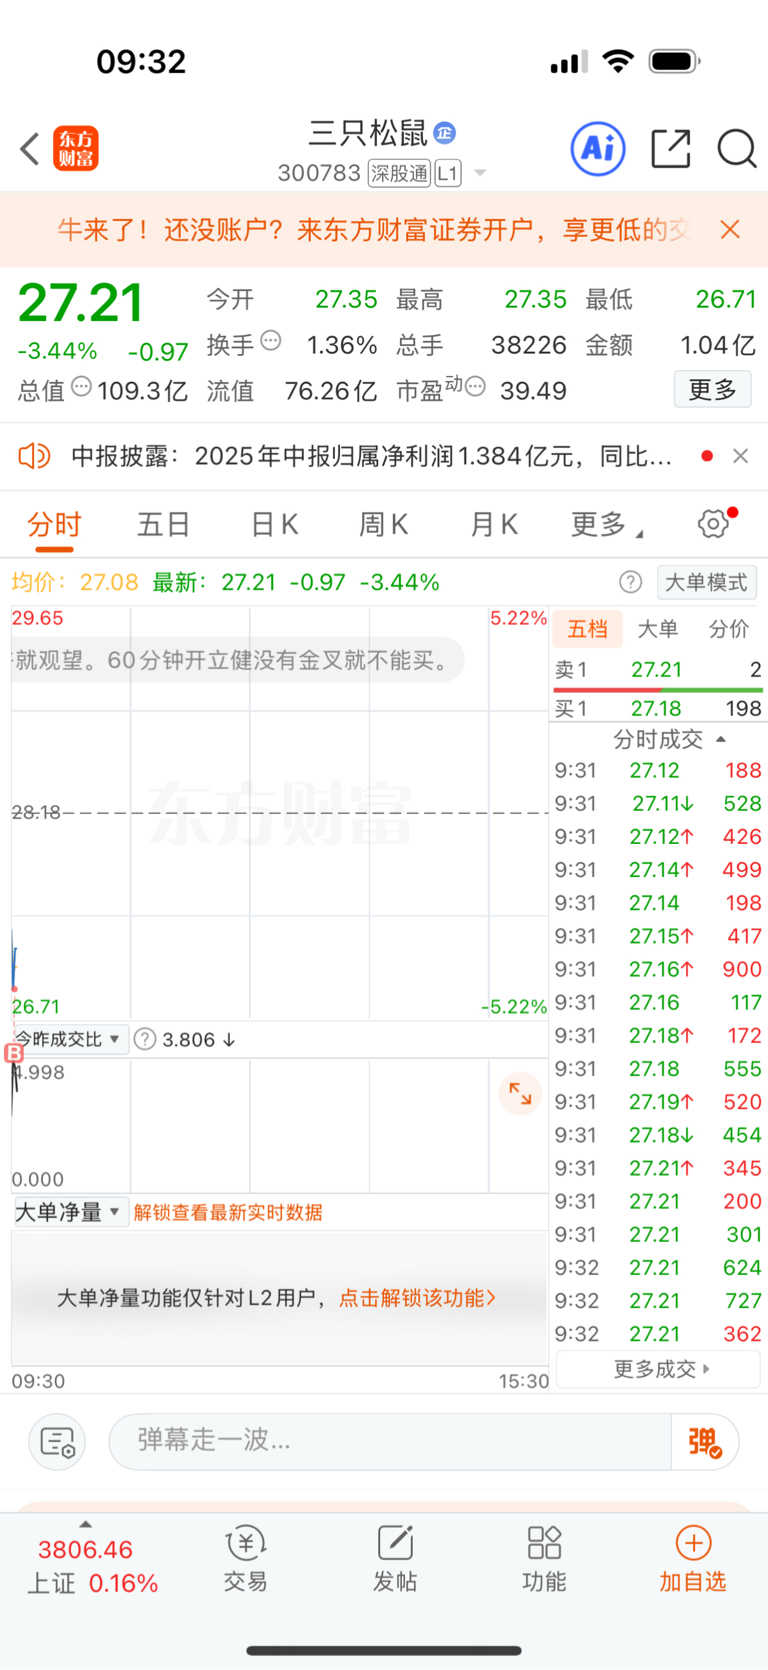768x1670 pixels.
Task: Open 发帖 in the bottom bar
Action: pos(395,1559)
